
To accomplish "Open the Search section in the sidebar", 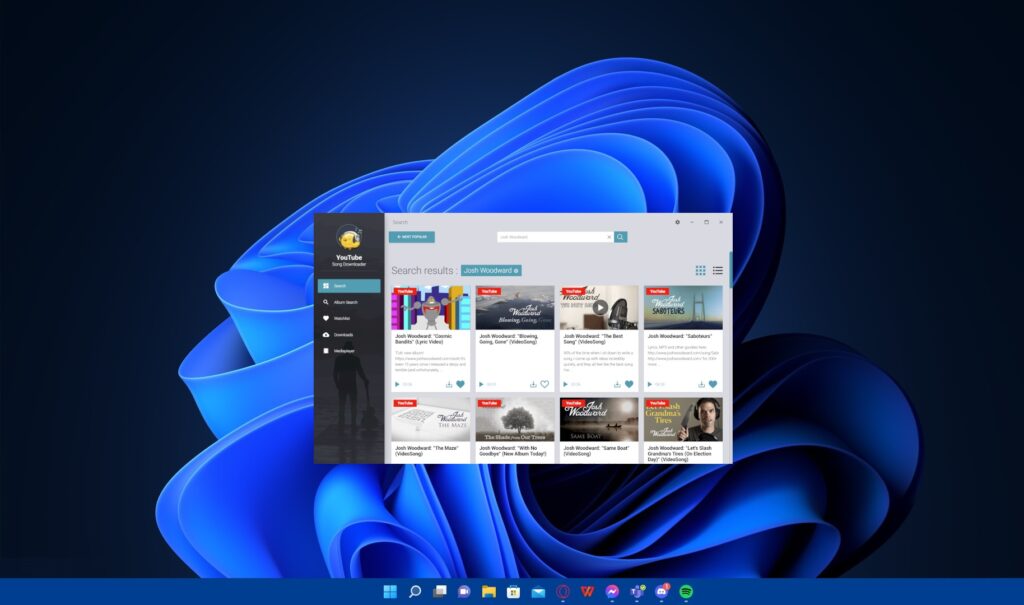I will point(349,286).
